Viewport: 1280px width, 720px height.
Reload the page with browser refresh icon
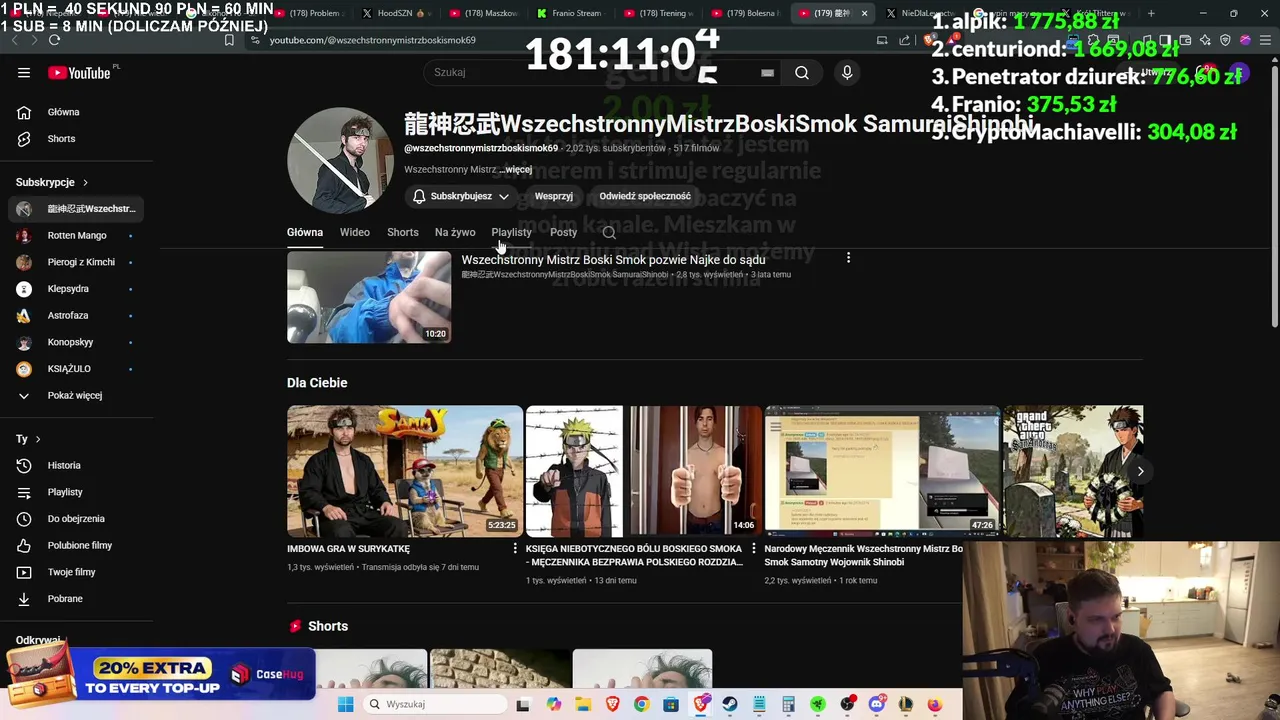tap(54, 40)
